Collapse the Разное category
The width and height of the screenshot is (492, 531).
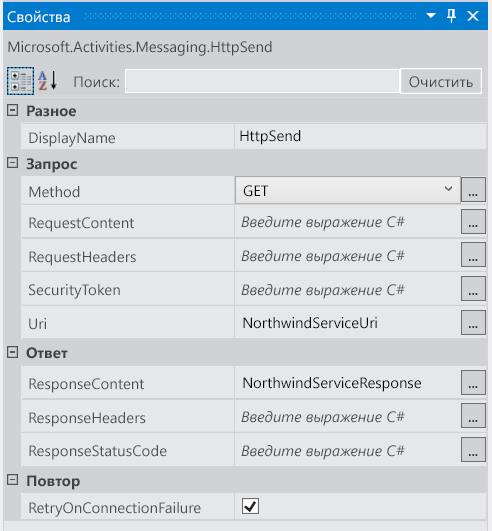tap(13, 110)
